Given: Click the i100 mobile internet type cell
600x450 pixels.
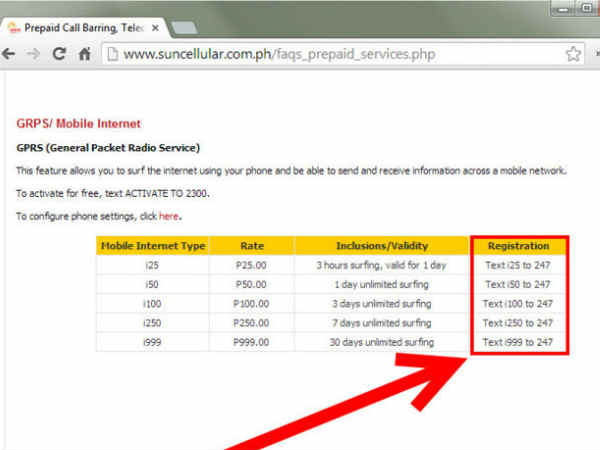Looking at the screenshot, I should pos(152,304).
